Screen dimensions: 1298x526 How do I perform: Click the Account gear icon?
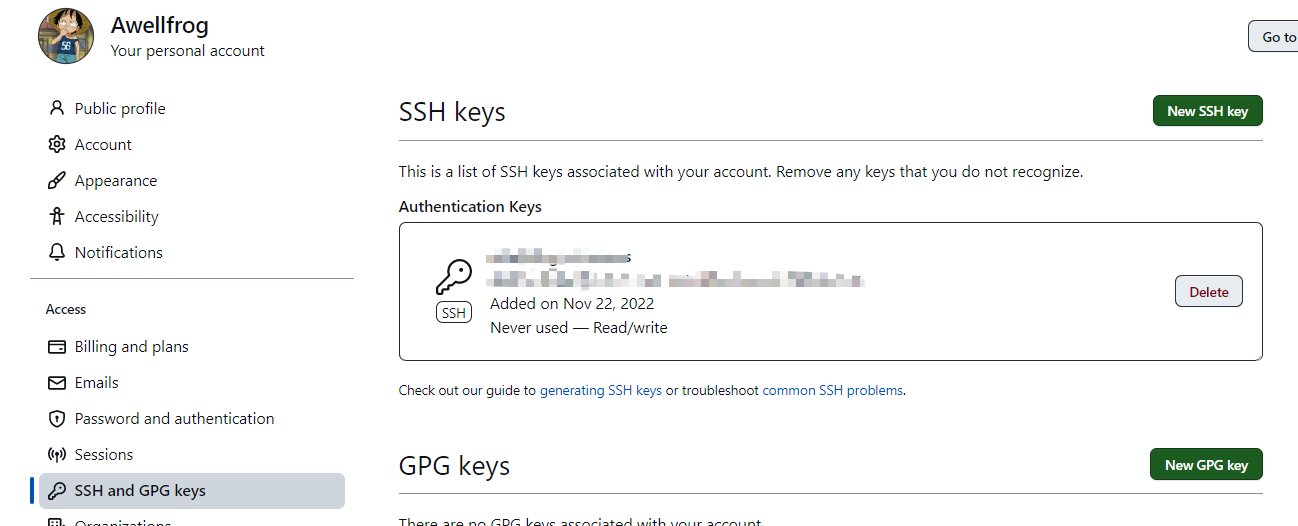pos(57,144)
